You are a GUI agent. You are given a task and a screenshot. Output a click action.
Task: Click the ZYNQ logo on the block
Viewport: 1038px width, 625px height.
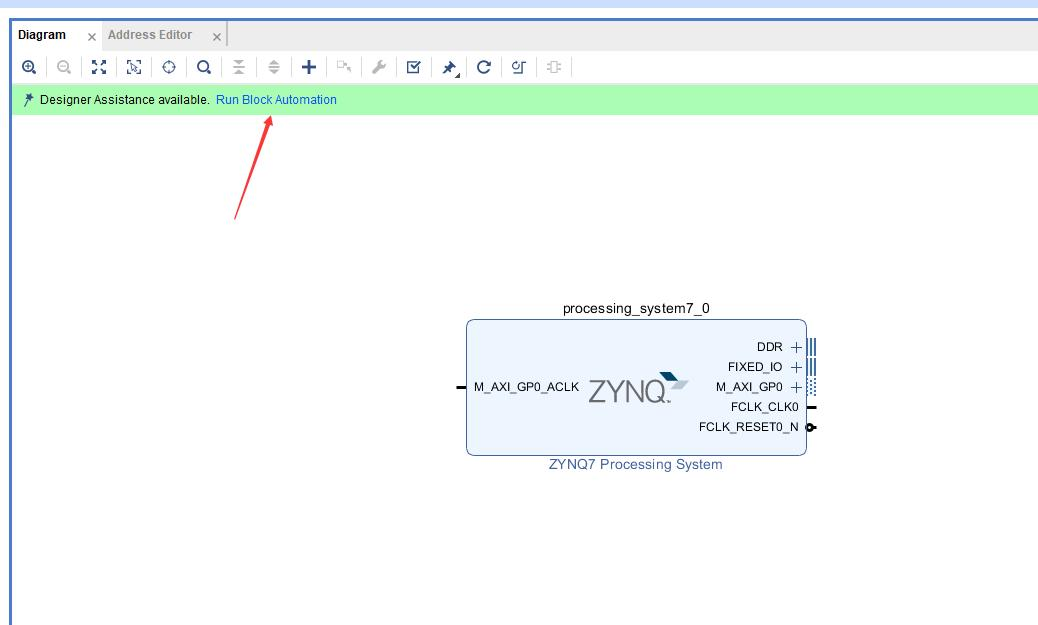tap(638, 389)
